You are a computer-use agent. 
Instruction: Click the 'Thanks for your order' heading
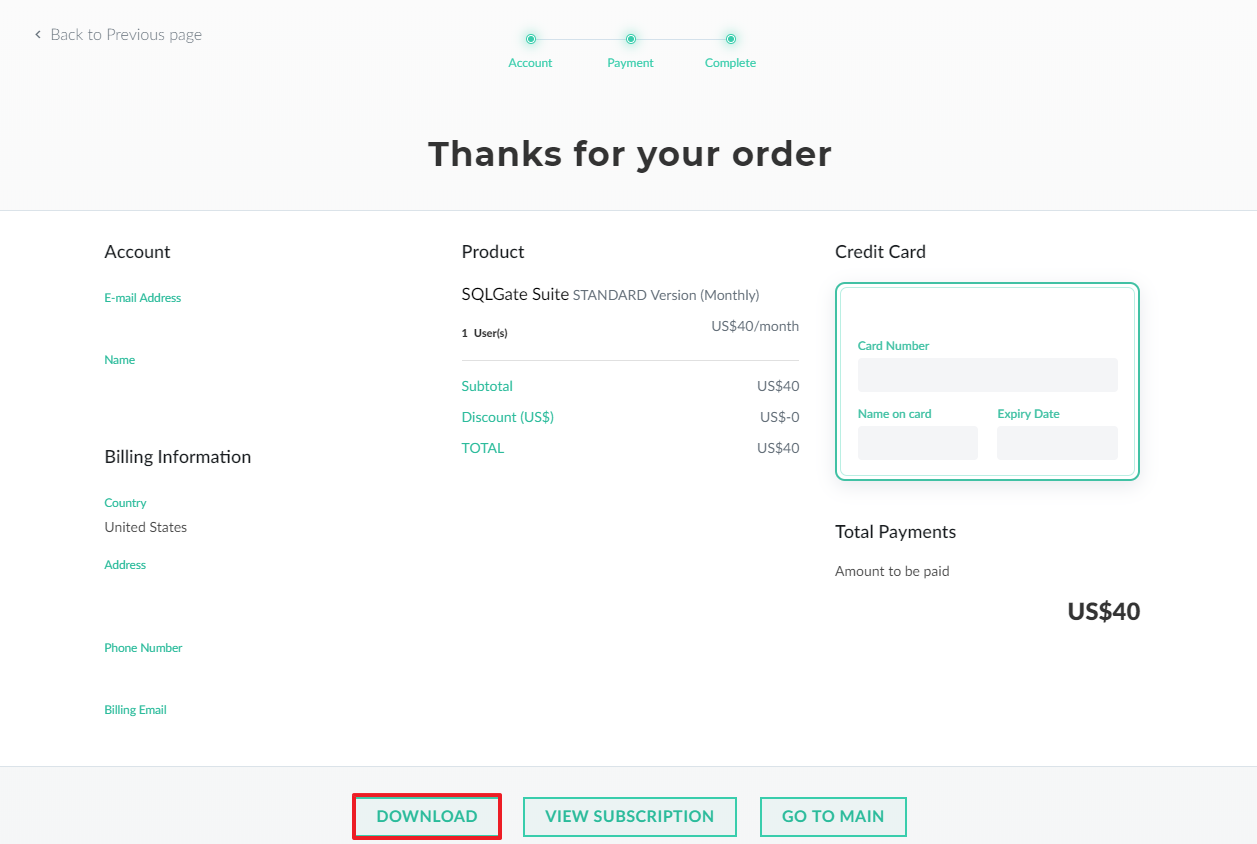(x=630, y=154)
